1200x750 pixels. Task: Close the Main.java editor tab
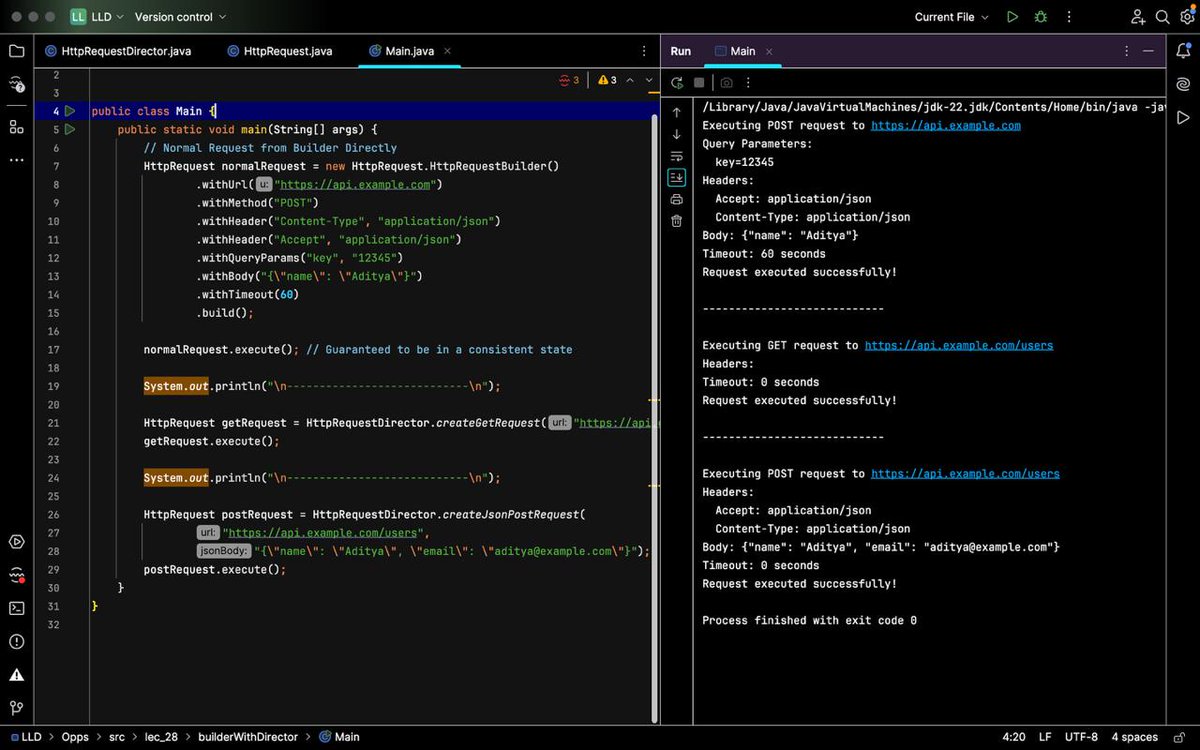click(x=447, y=51)
